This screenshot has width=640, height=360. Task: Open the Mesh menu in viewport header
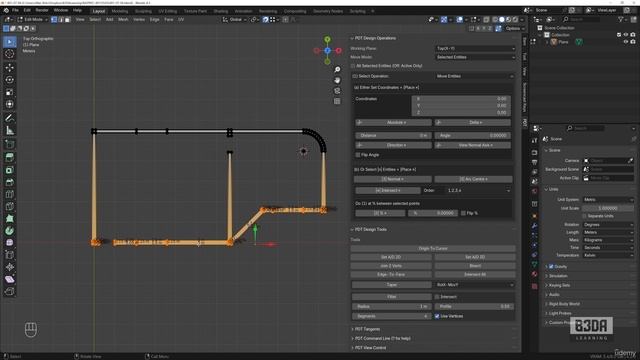(123, 20)
